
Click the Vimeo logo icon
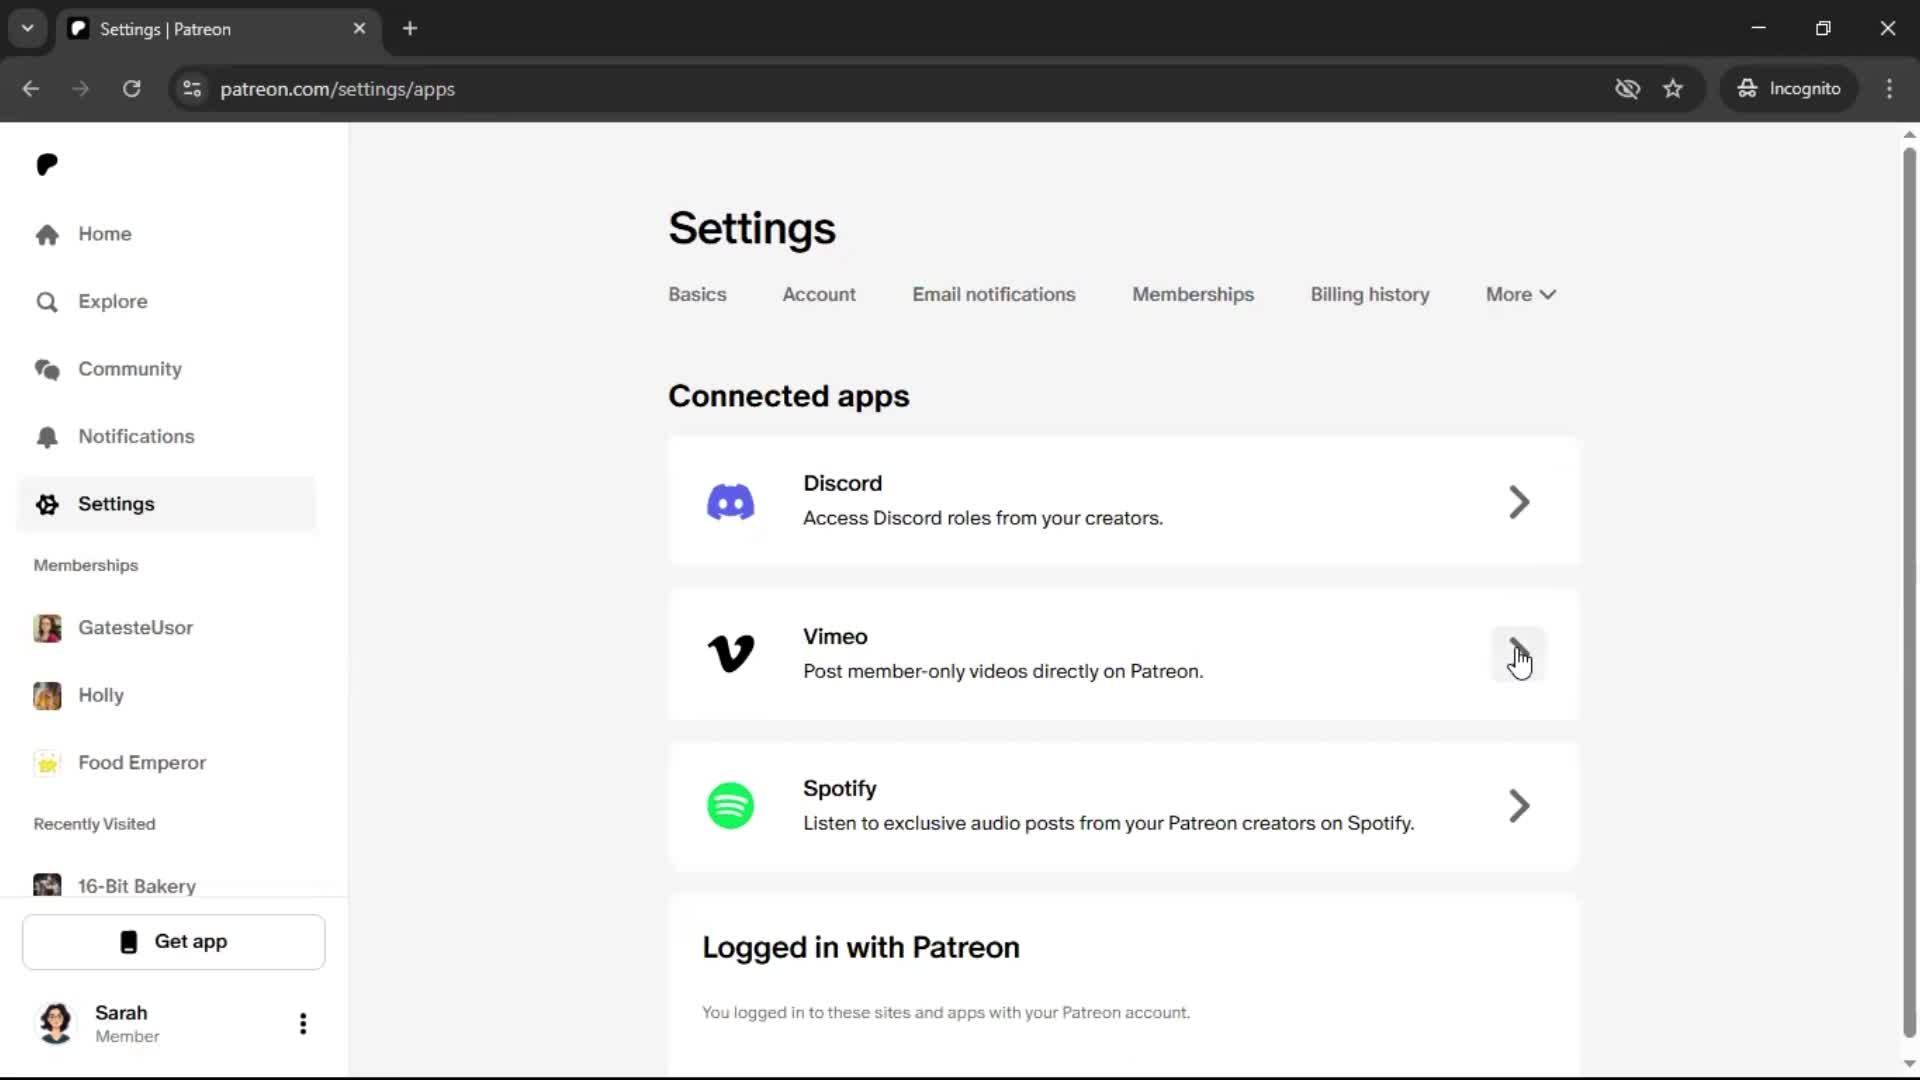[731, 654]
